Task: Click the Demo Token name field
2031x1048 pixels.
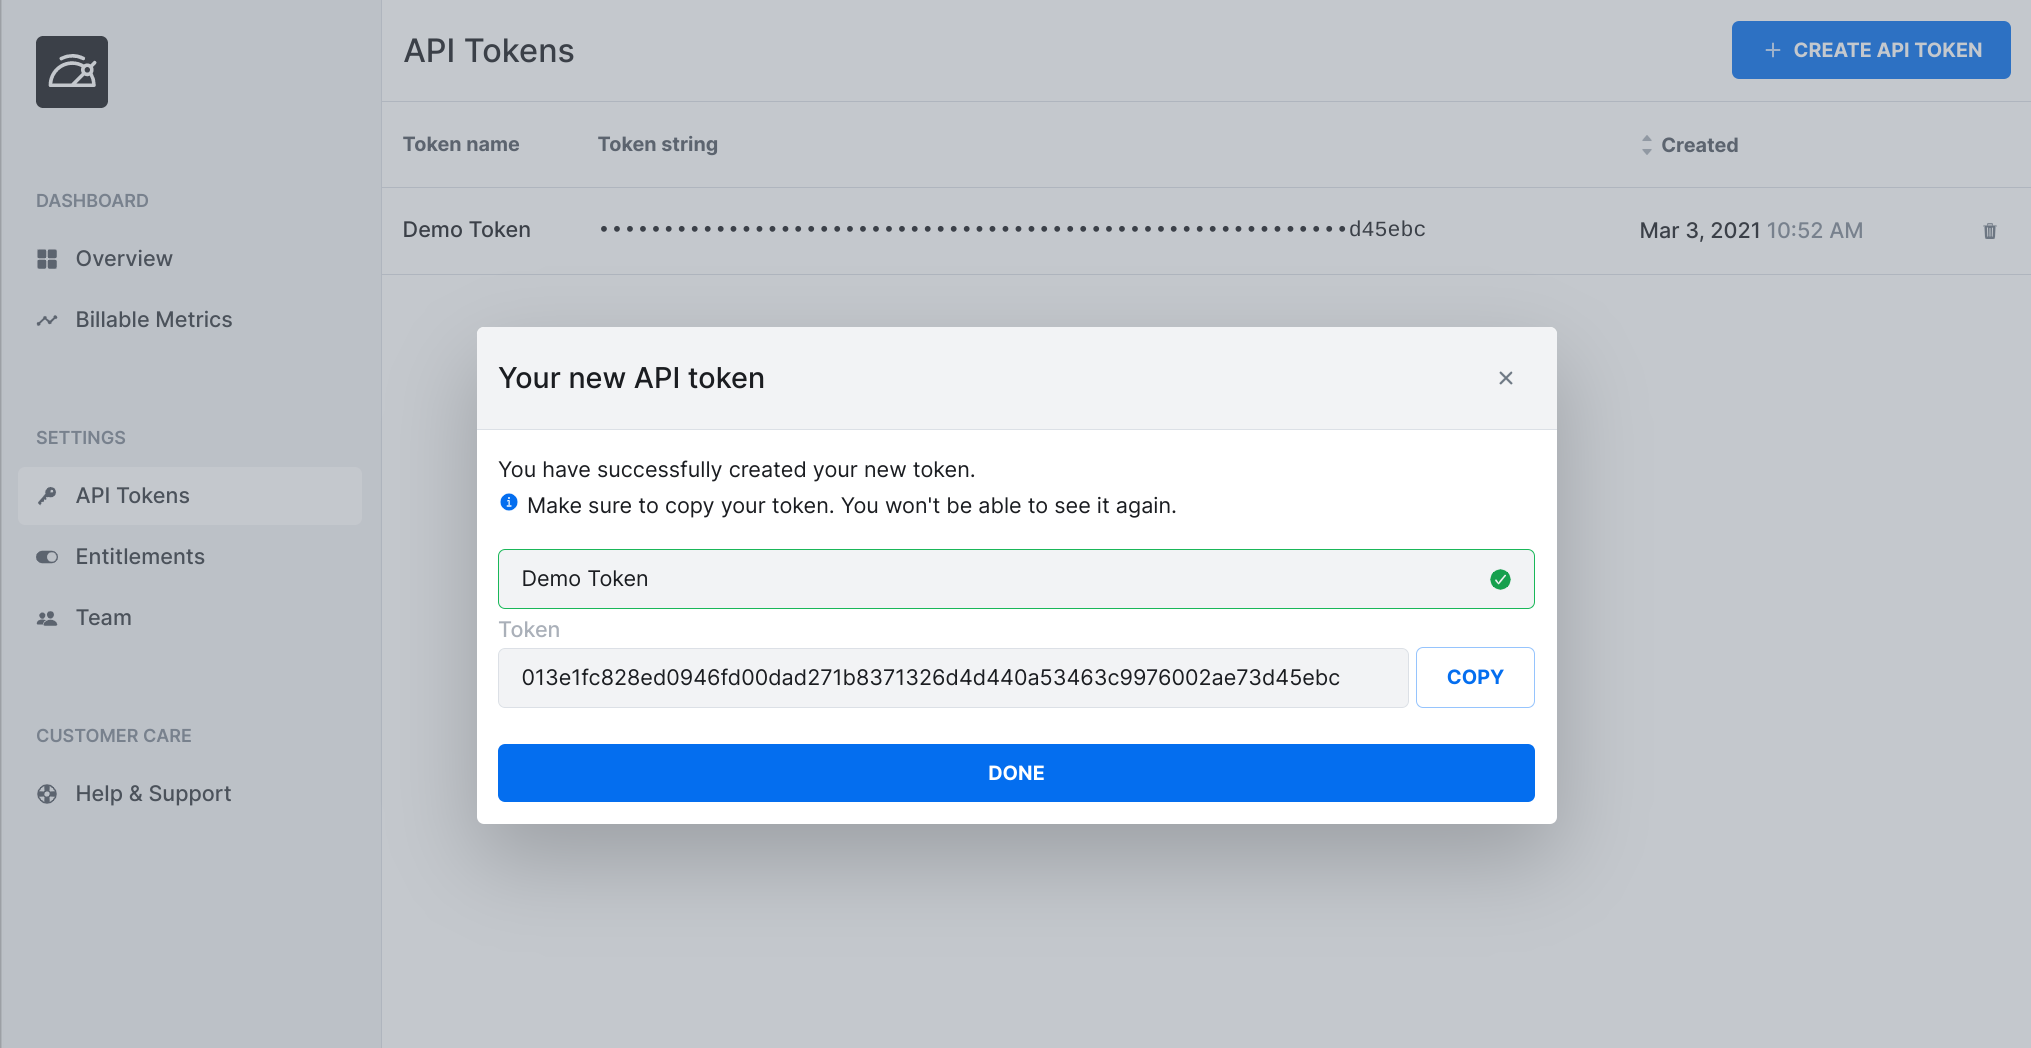Action: click(x=990, y=579)
